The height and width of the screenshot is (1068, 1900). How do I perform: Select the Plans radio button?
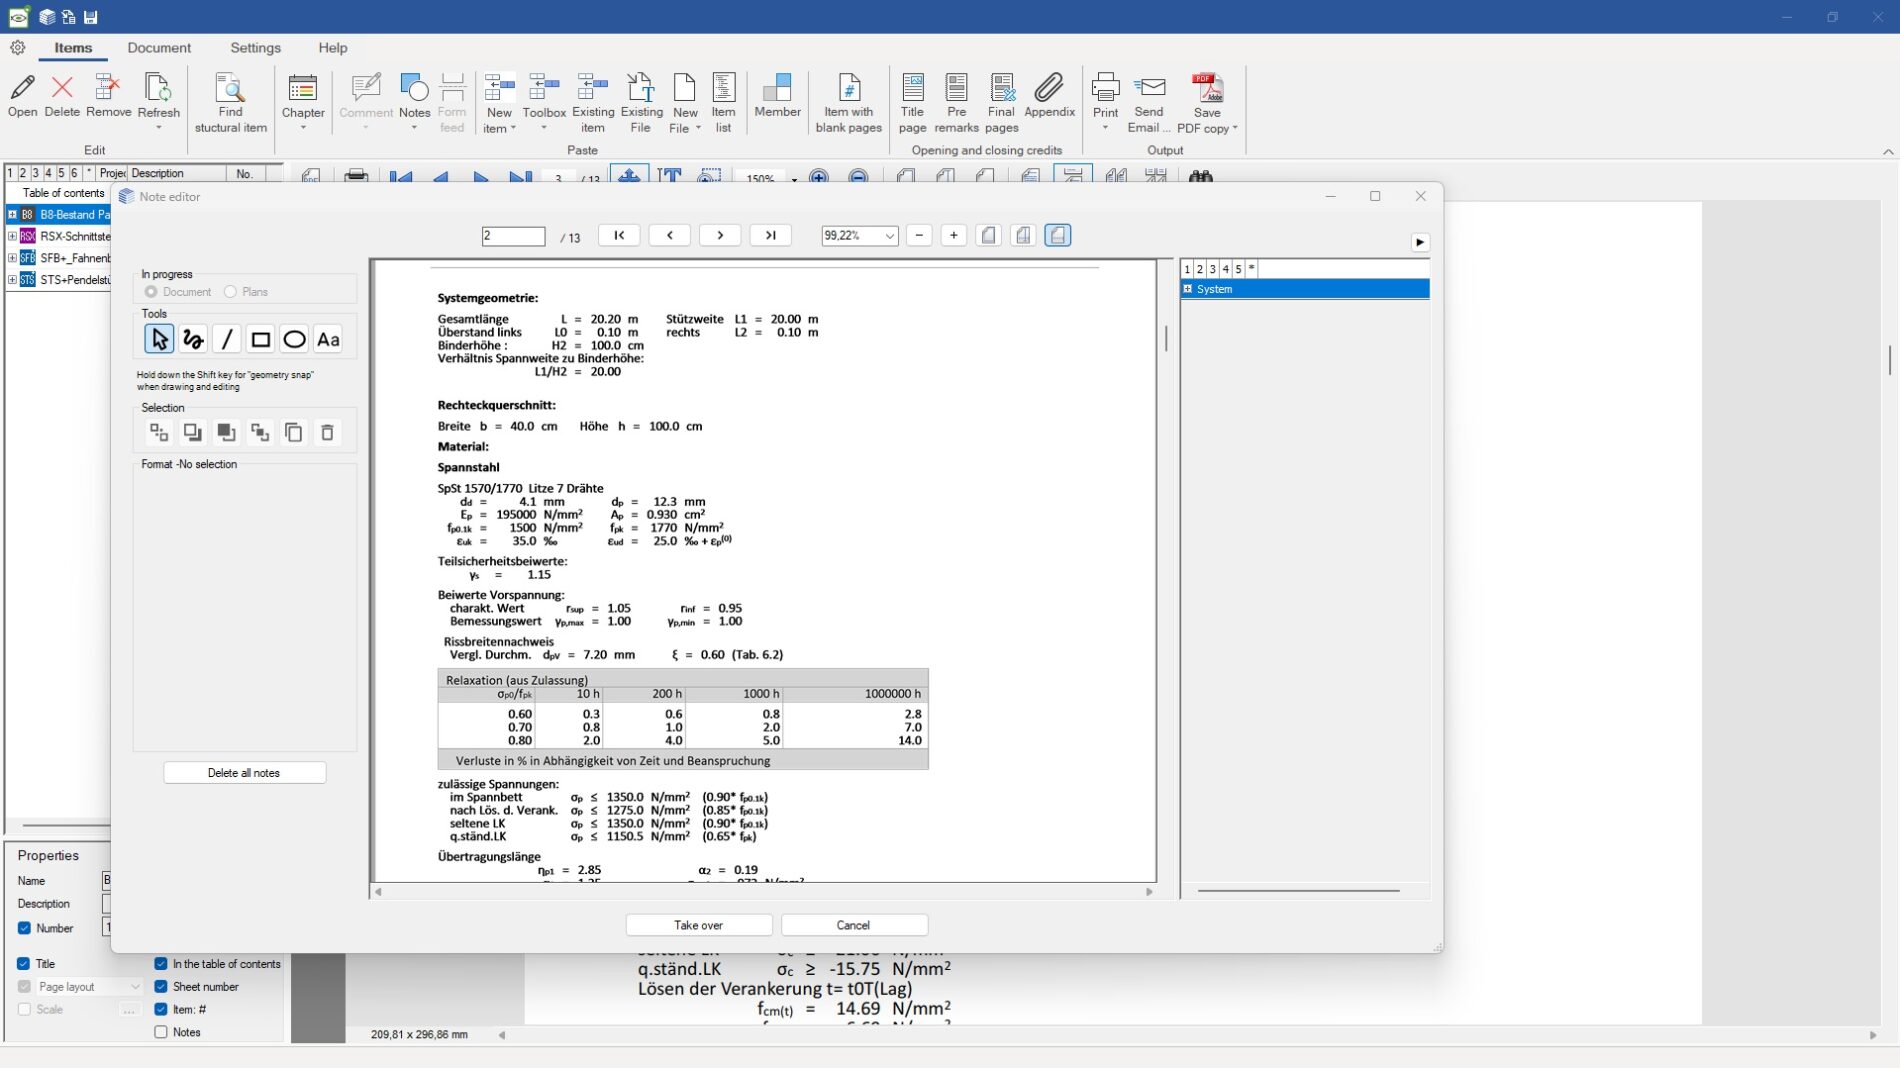point(230,292)
